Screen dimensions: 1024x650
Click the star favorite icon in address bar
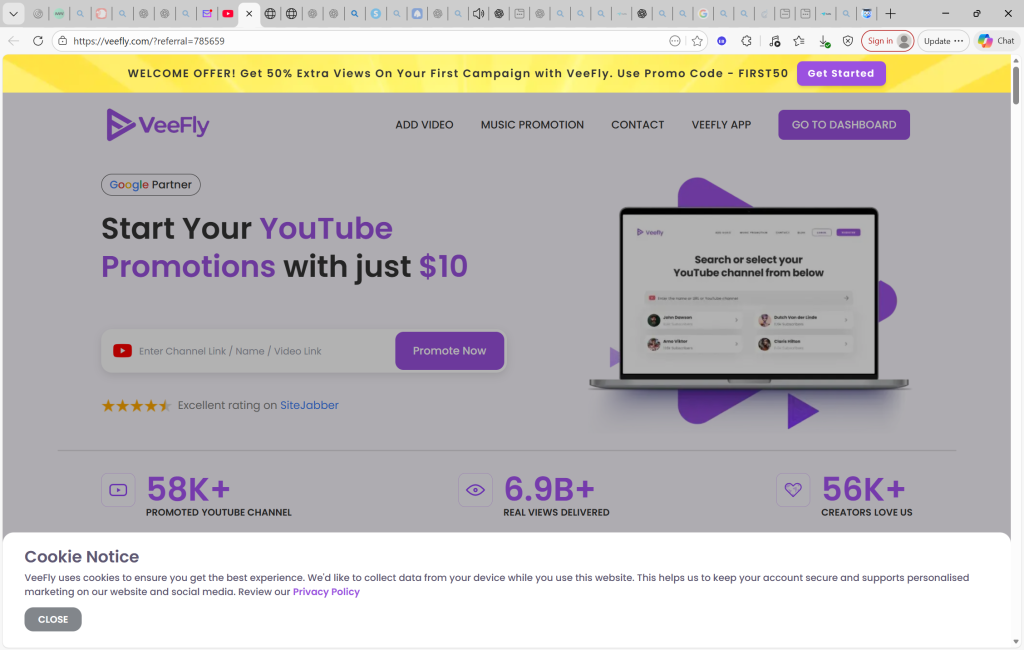697,41
